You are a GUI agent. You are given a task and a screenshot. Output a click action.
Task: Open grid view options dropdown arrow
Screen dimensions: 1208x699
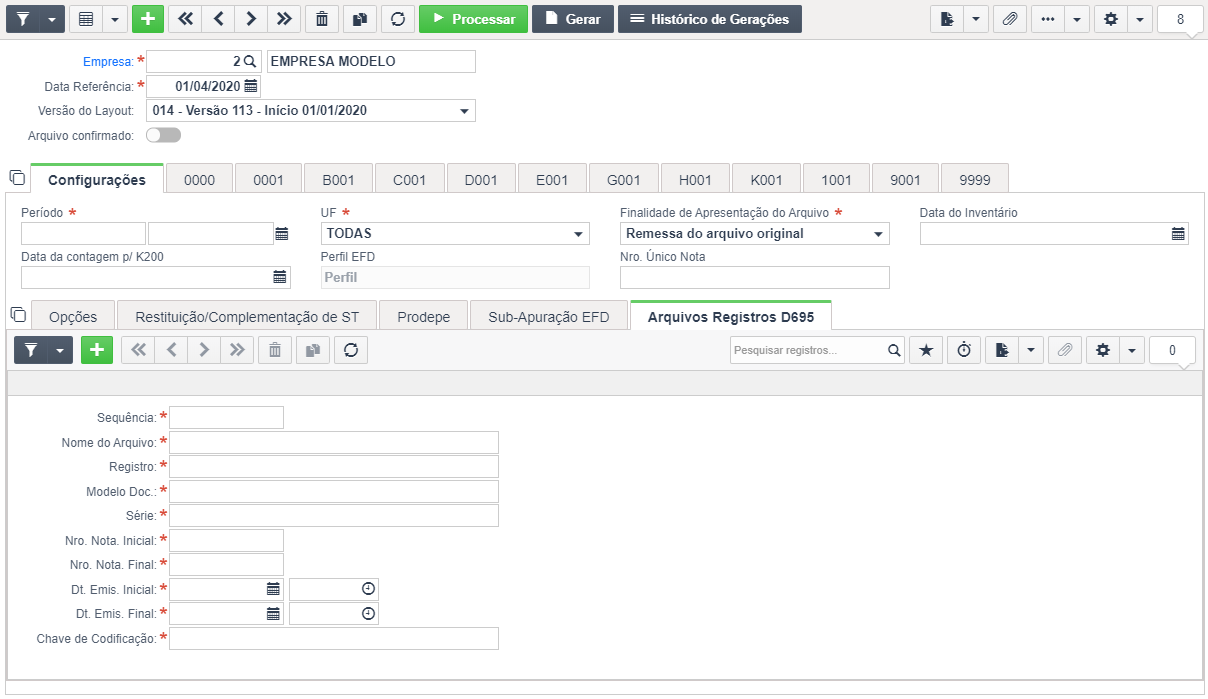point(115,19)
